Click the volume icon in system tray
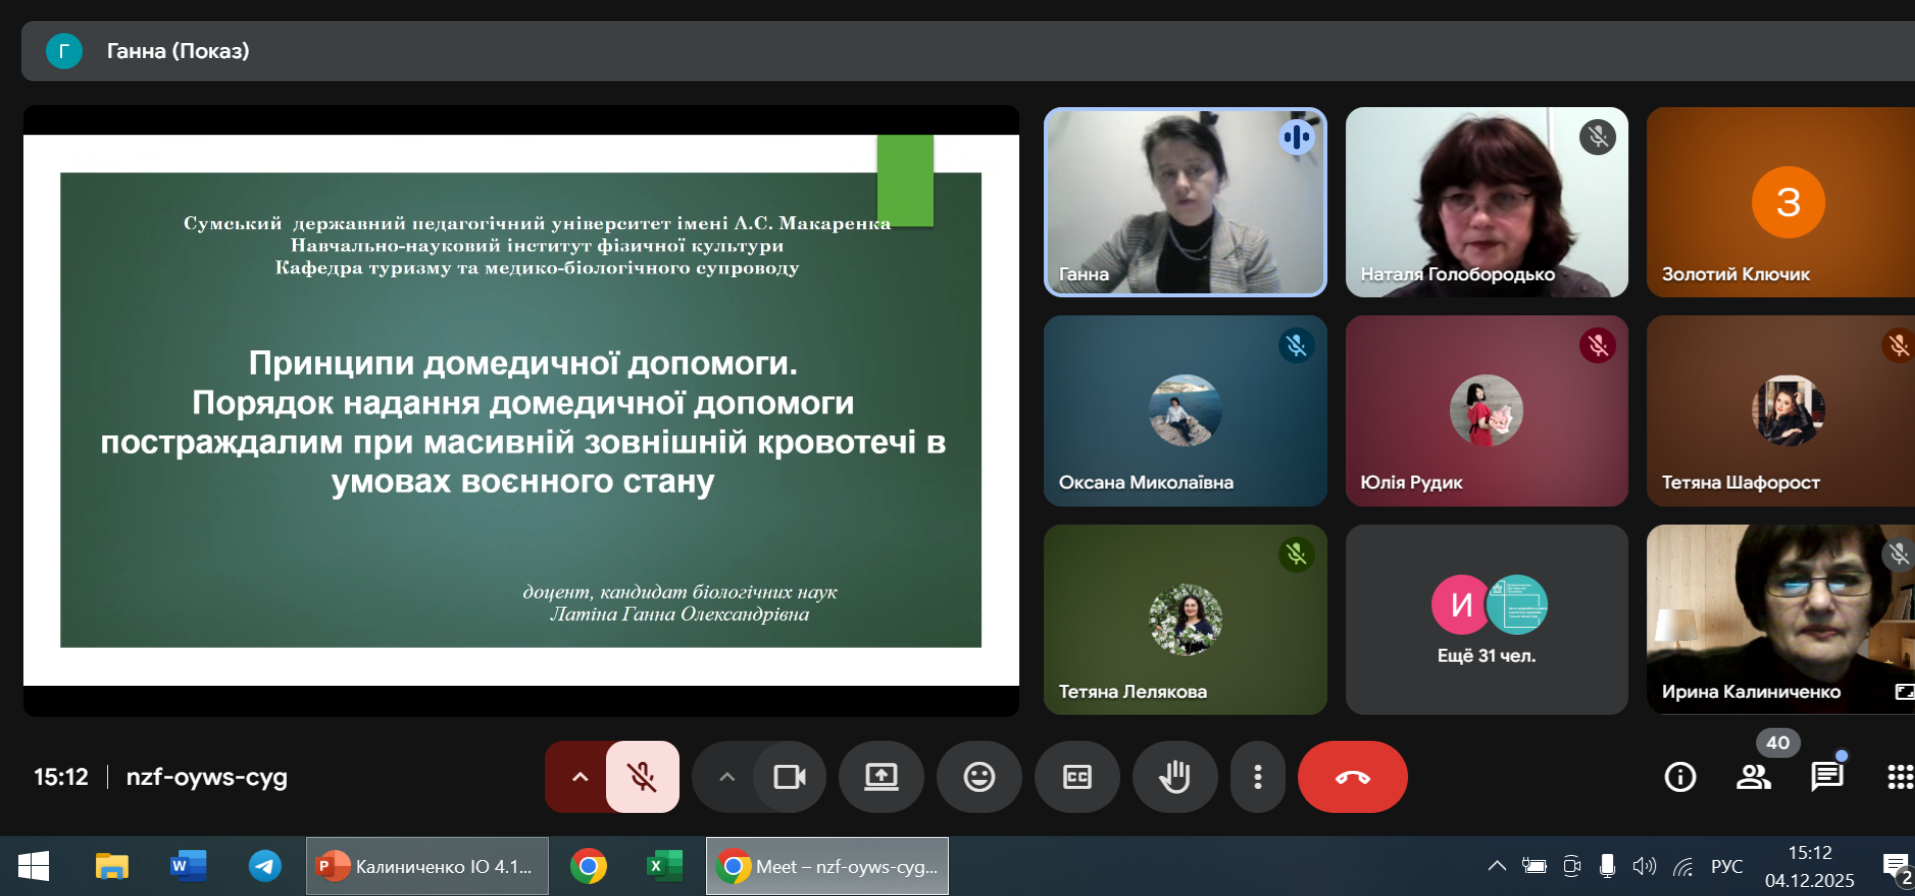The width and height of the screenshot is (1915, 896). (x=1643, y=866)
